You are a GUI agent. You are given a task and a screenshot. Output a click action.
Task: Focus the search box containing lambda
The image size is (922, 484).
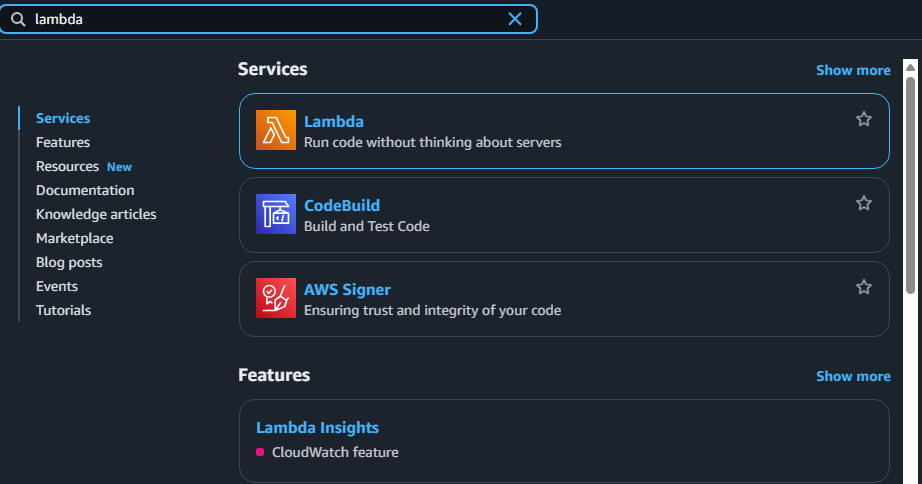point(268,19)
